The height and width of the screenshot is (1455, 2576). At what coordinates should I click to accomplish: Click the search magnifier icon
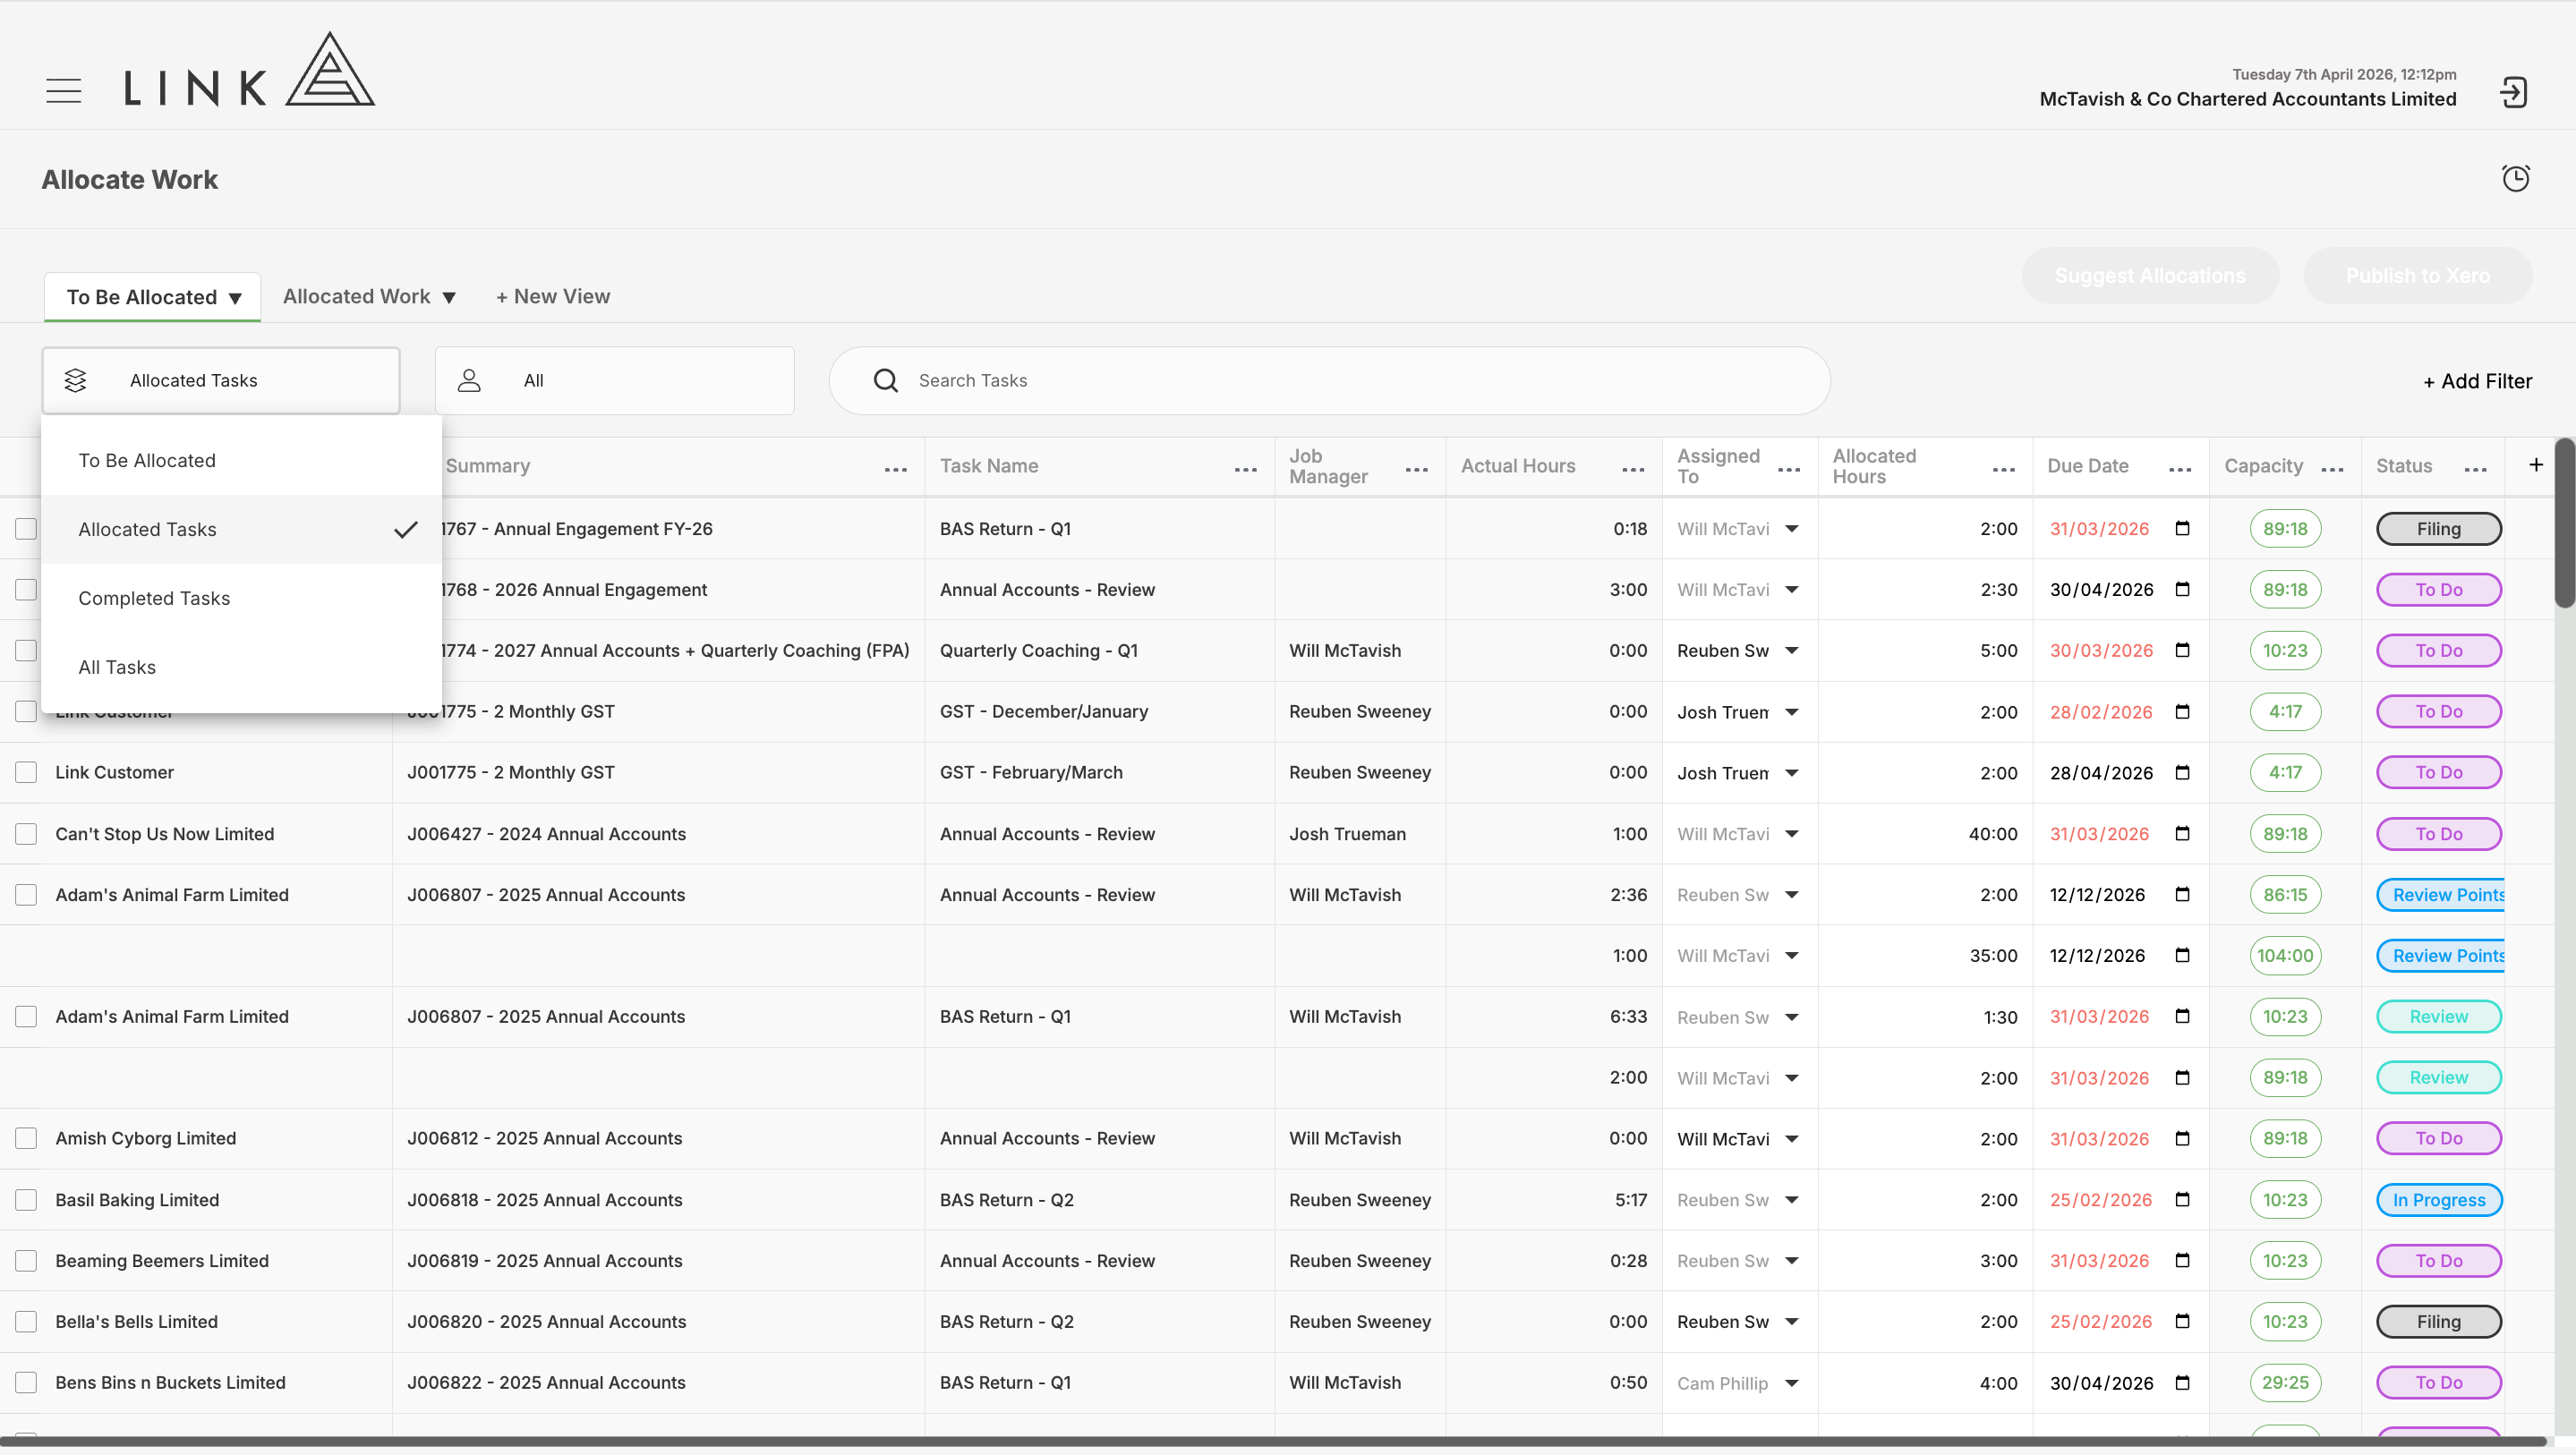(x=885, y=381)
